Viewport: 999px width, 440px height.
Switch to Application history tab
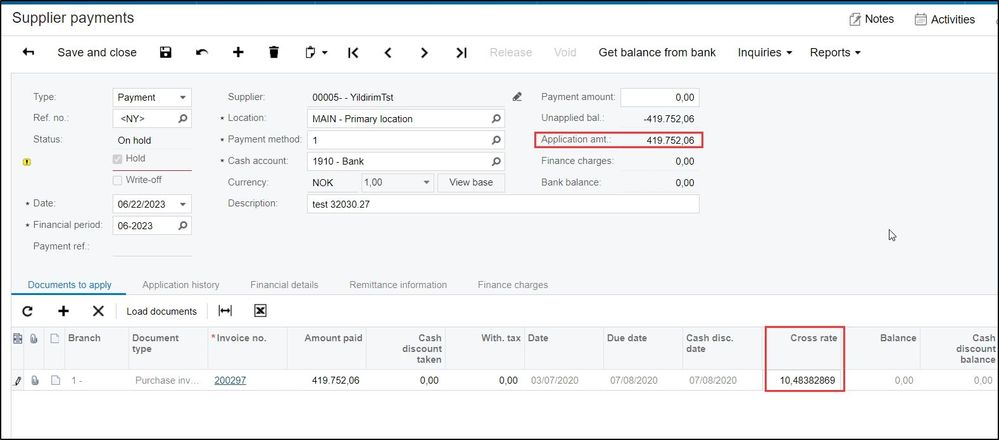181,285
